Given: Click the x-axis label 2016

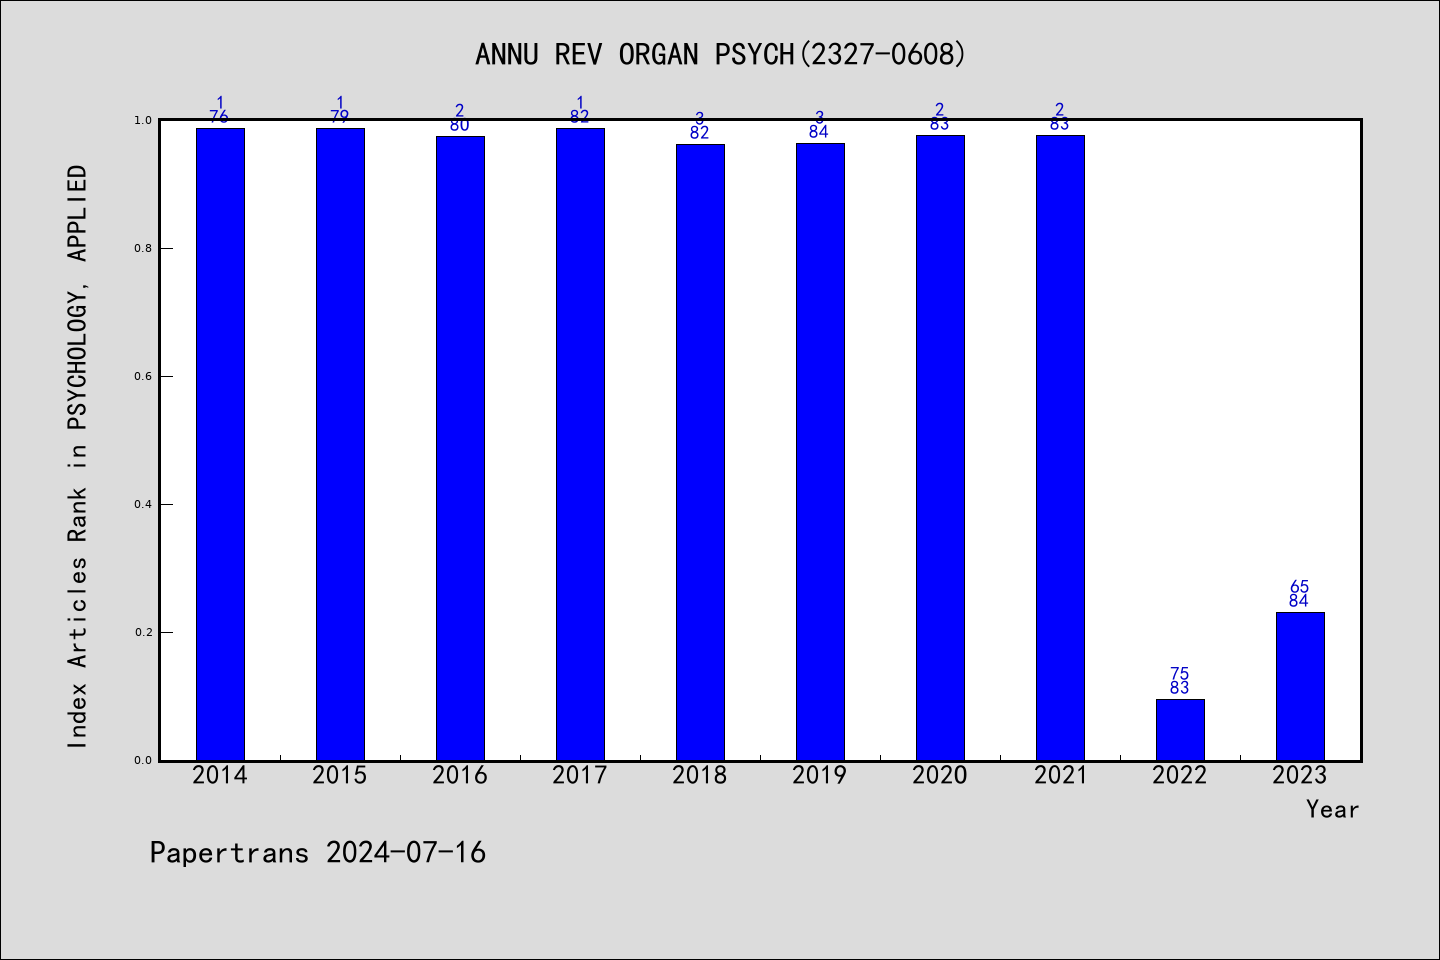Looking at the screenshot, I should click(460, 775).
